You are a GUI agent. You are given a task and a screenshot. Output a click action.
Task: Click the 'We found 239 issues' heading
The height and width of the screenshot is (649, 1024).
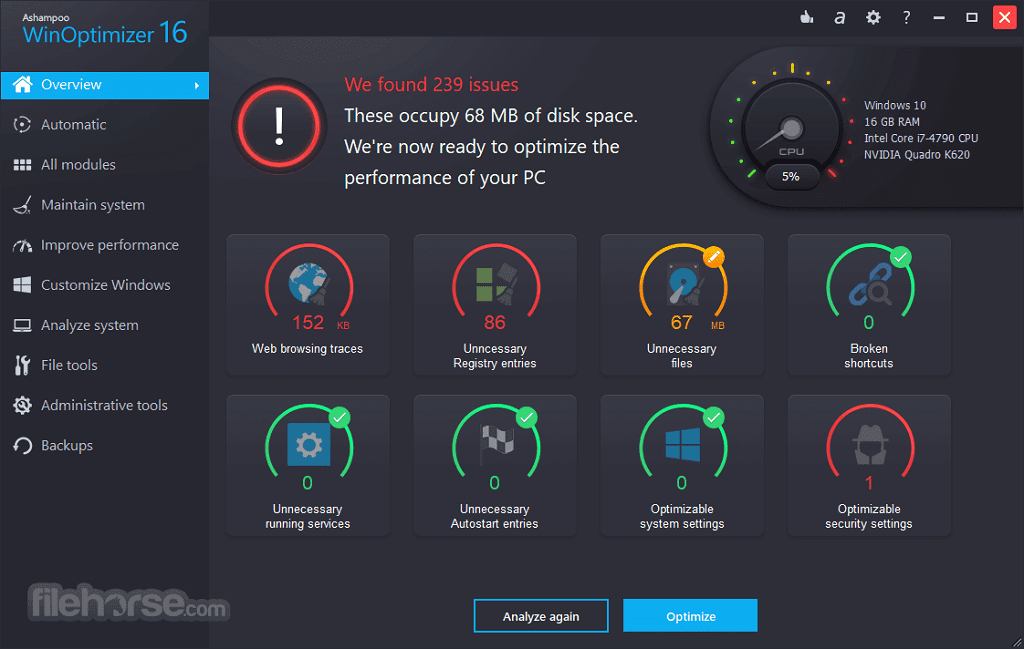(432, 85)
